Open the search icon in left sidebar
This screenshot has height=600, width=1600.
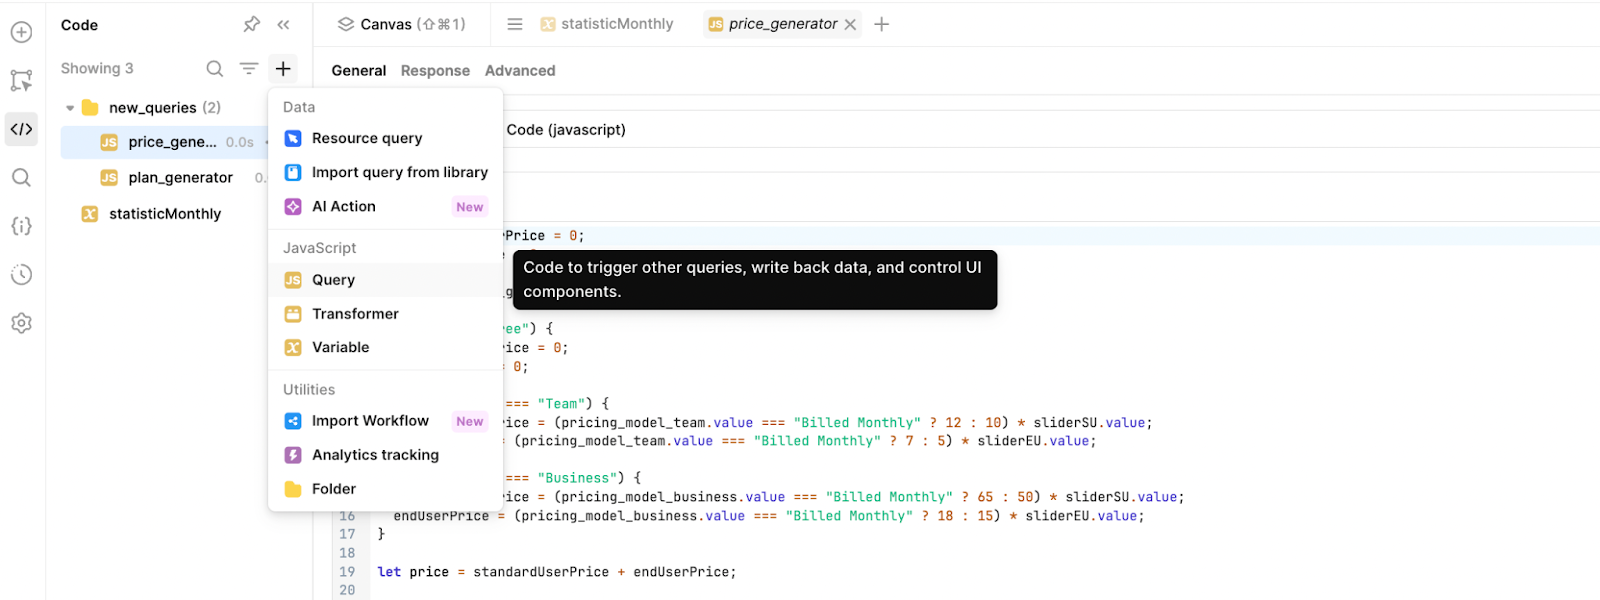point(21,178)
